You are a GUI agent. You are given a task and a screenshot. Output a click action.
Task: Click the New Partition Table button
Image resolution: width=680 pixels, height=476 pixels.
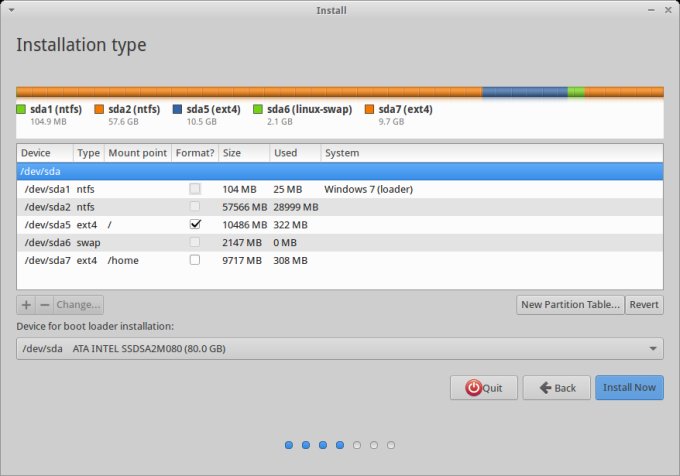(570, 305)
